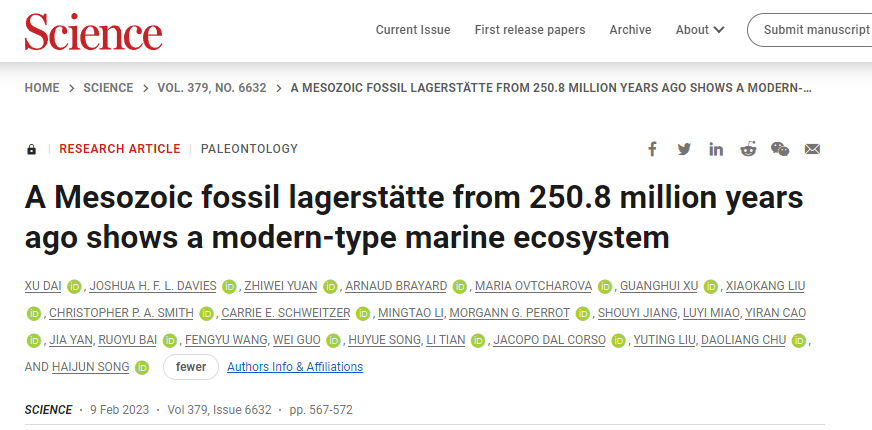Share article on Facebook

[652, 149]
